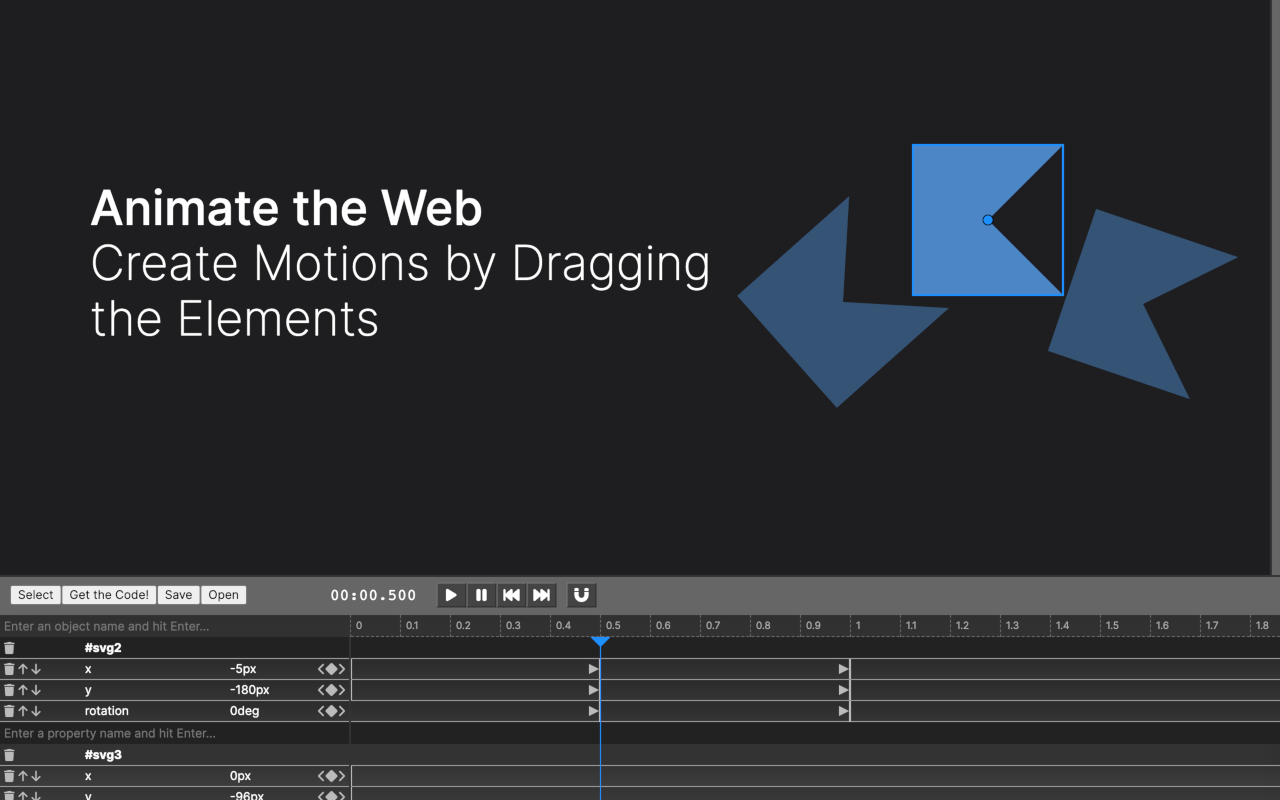Move the rotation property up
The height and width of the screenshot is (800, 1280).
[x=23, y=711]
